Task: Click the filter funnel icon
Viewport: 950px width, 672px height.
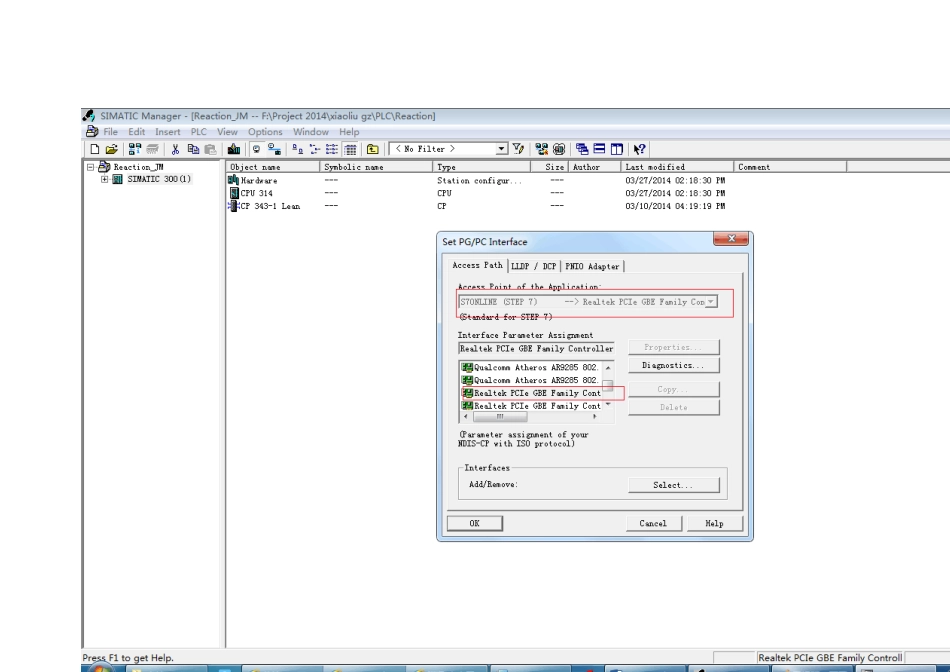Action: (x=519, y=150)
